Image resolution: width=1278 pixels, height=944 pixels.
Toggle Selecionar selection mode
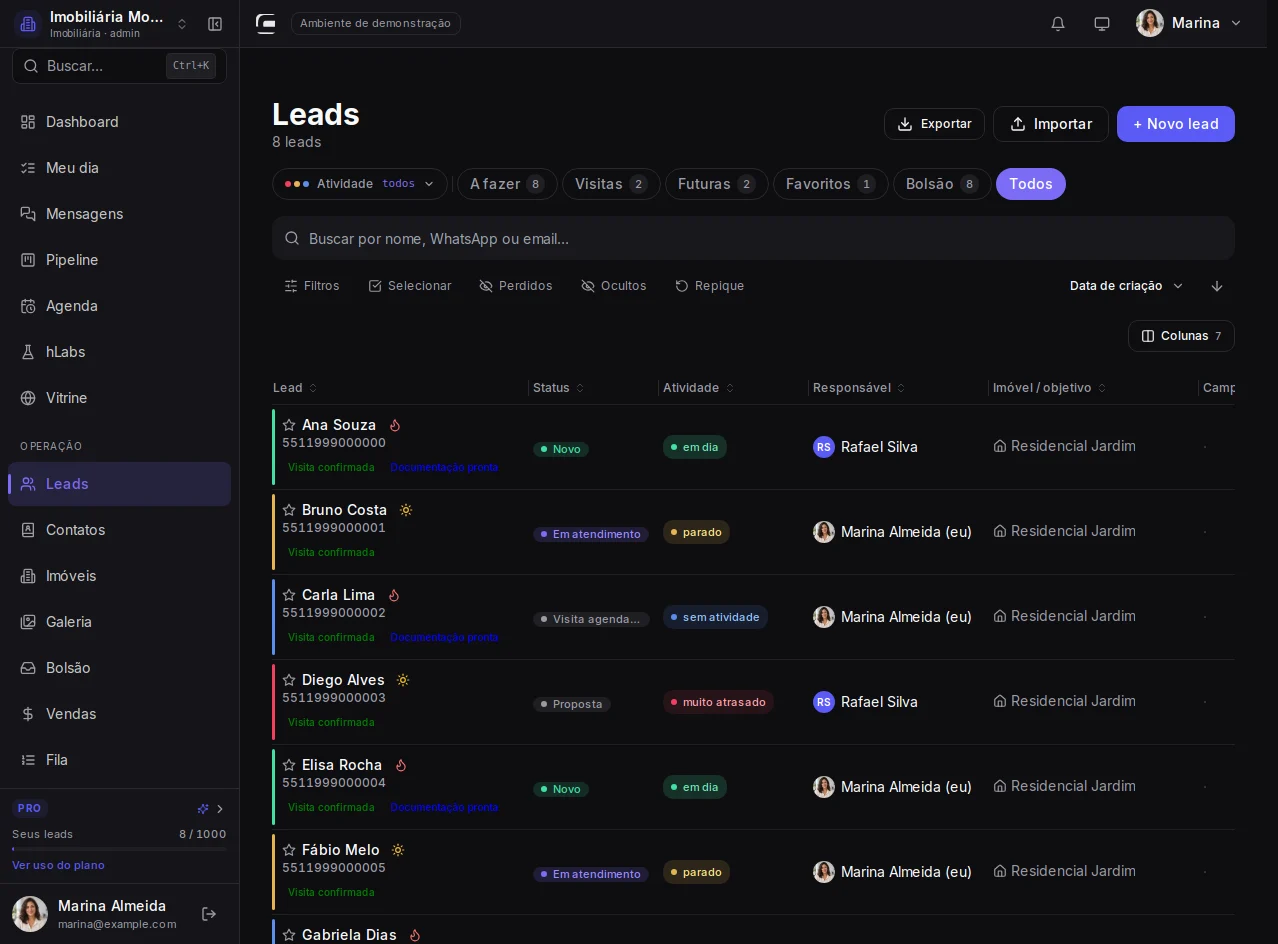click(x=410, y=286)
